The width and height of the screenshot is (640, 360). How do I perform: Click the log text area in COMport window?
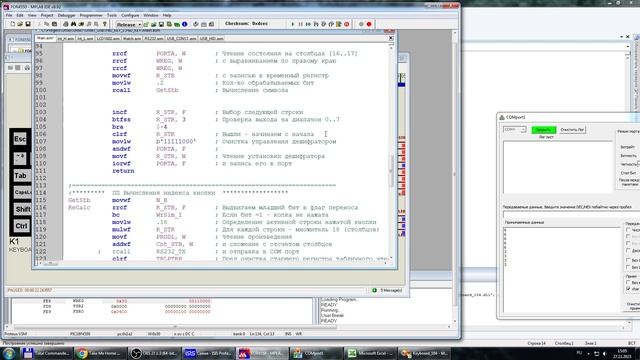[x=558, y=167]
